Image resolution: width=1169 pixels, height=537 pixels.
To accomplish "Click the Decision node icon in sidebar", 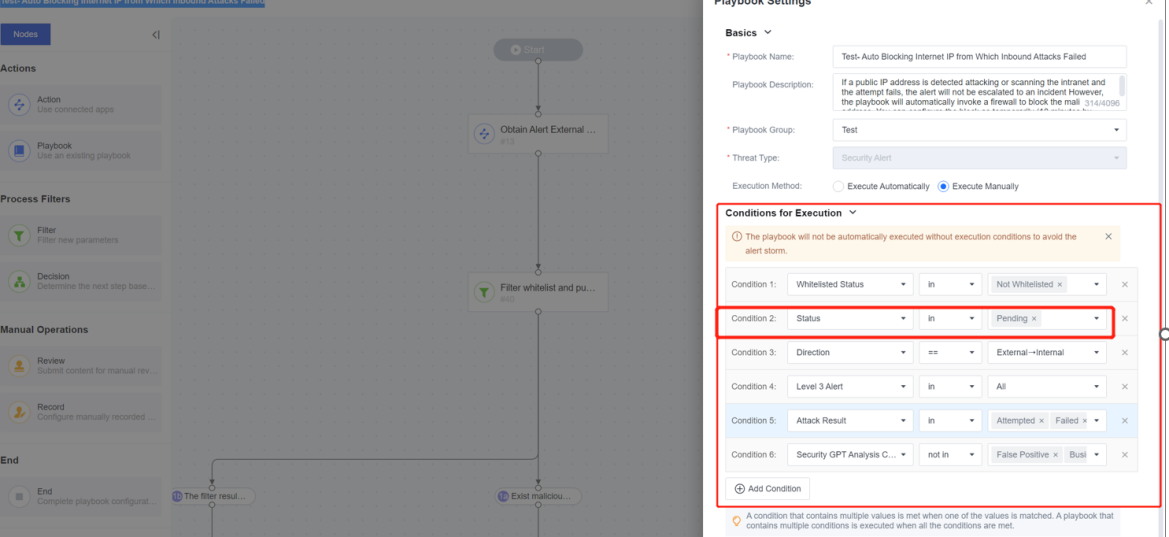I will click(x=19, y=281).
